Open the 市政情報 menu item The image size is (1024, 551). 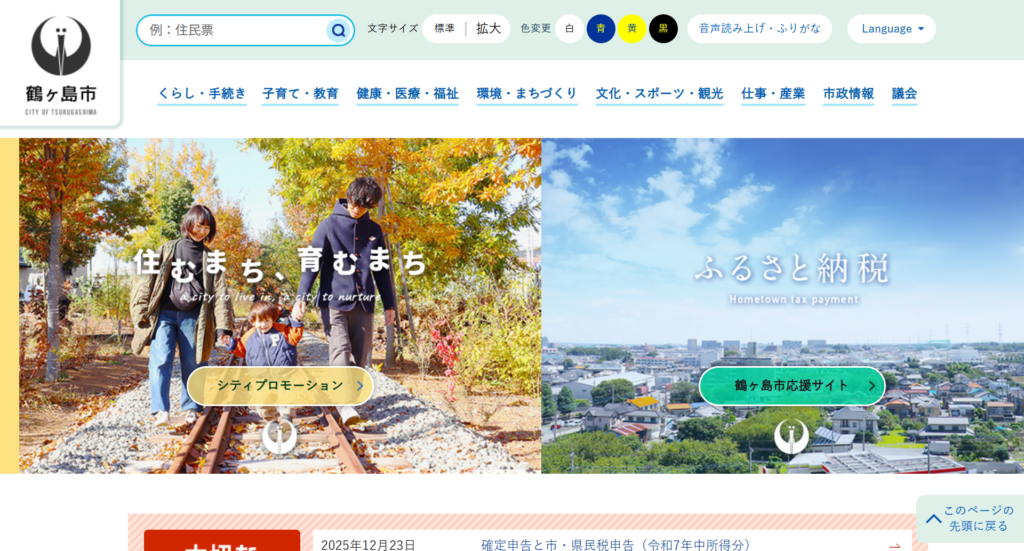tap(848, 94)
